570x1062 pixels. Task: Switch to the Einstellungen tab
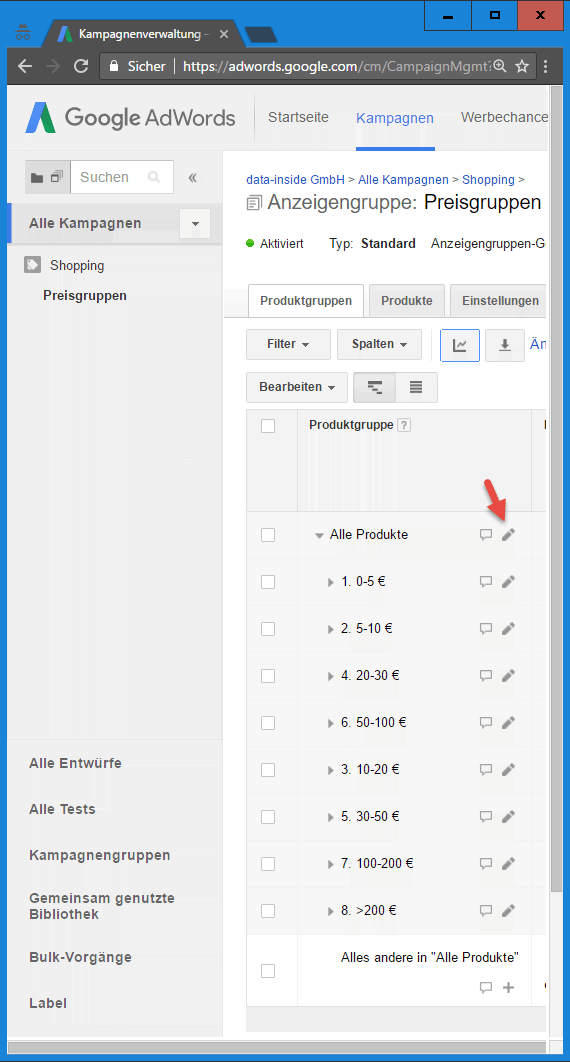[x=498, y=301]
